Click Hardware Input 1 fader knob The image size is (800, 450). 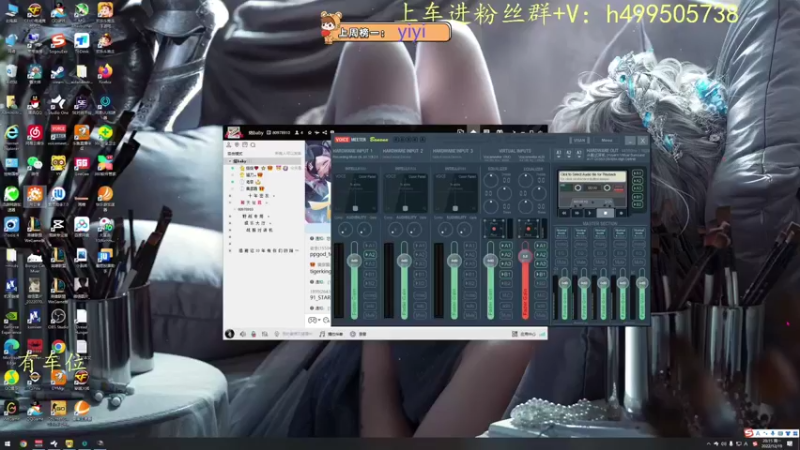(354, 261)
